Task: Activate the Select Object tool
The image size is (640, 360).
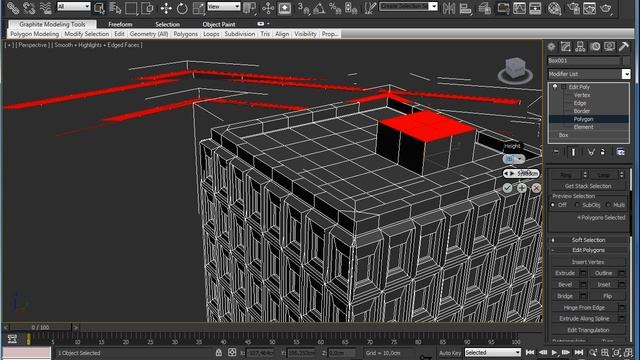Action: click(x=99, y=7)
